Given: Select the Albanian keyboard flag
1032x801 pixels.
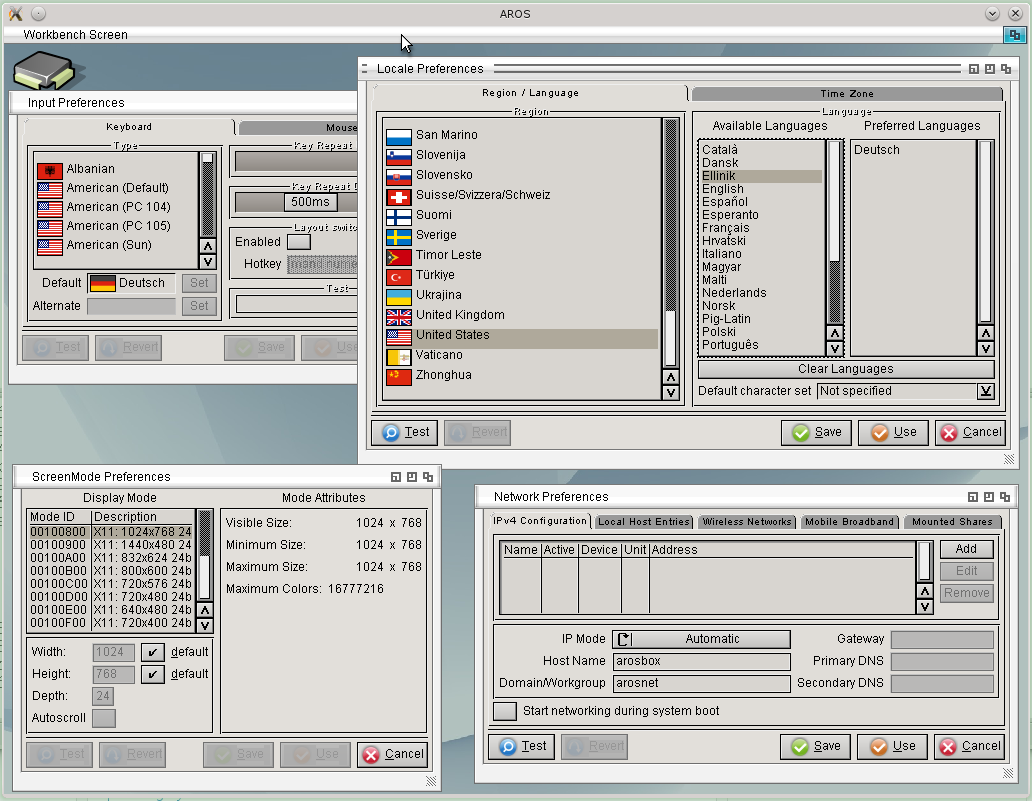Looking at the screenshot, I should point(49,169).
